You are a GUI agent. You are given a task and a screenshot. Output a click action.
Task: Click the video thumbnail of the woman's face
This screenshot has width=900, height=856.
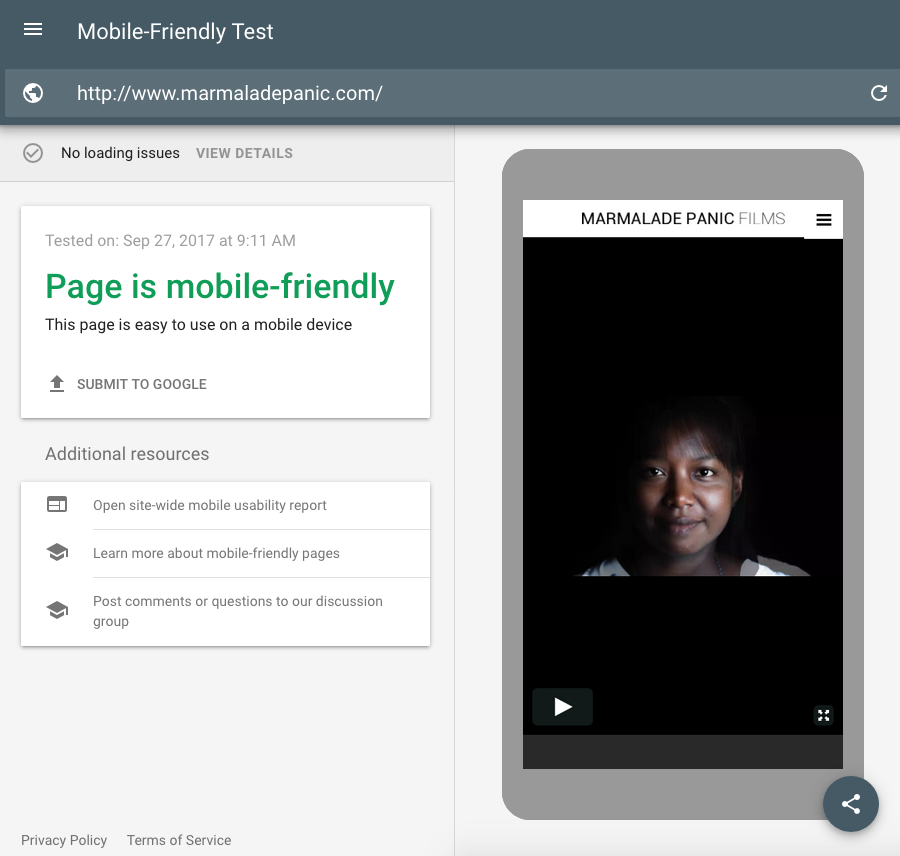point(683,486)
